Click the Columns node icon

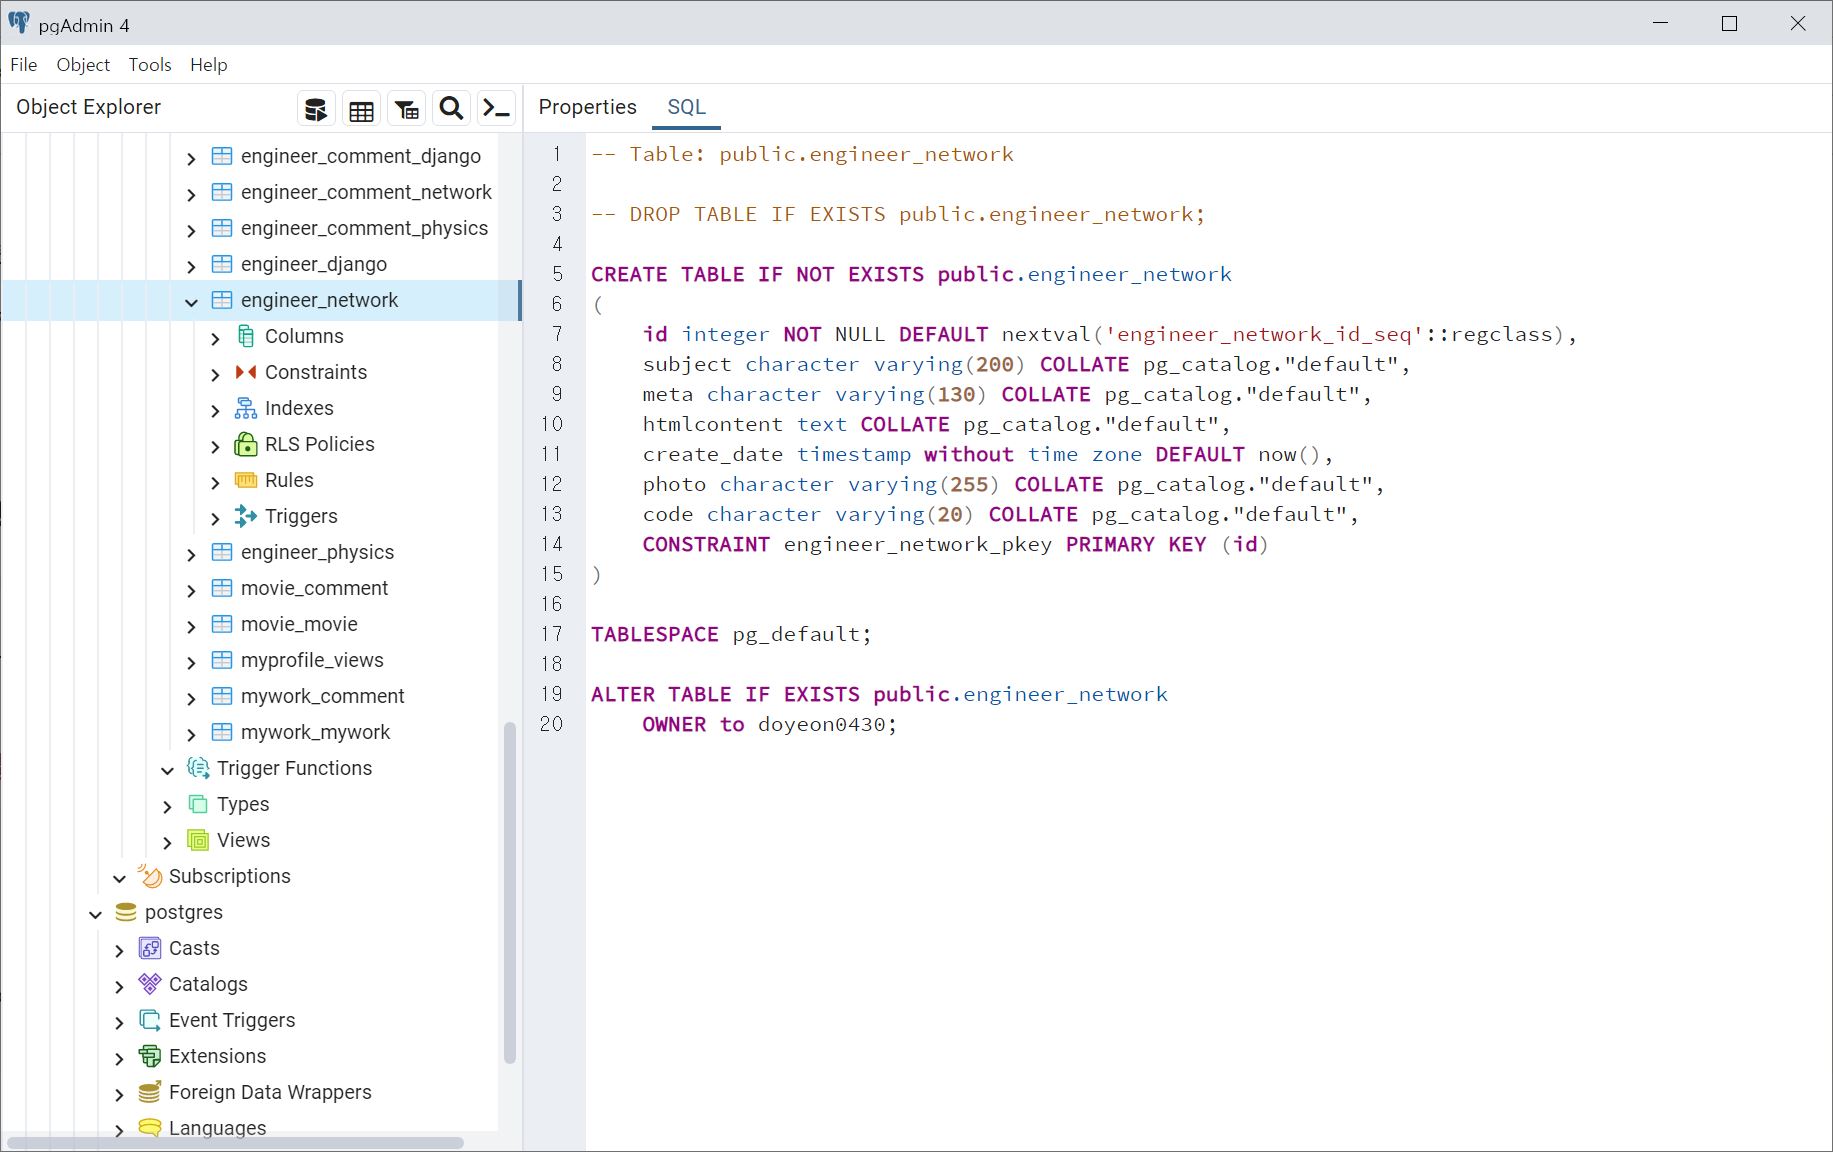(x=246, y=336)
